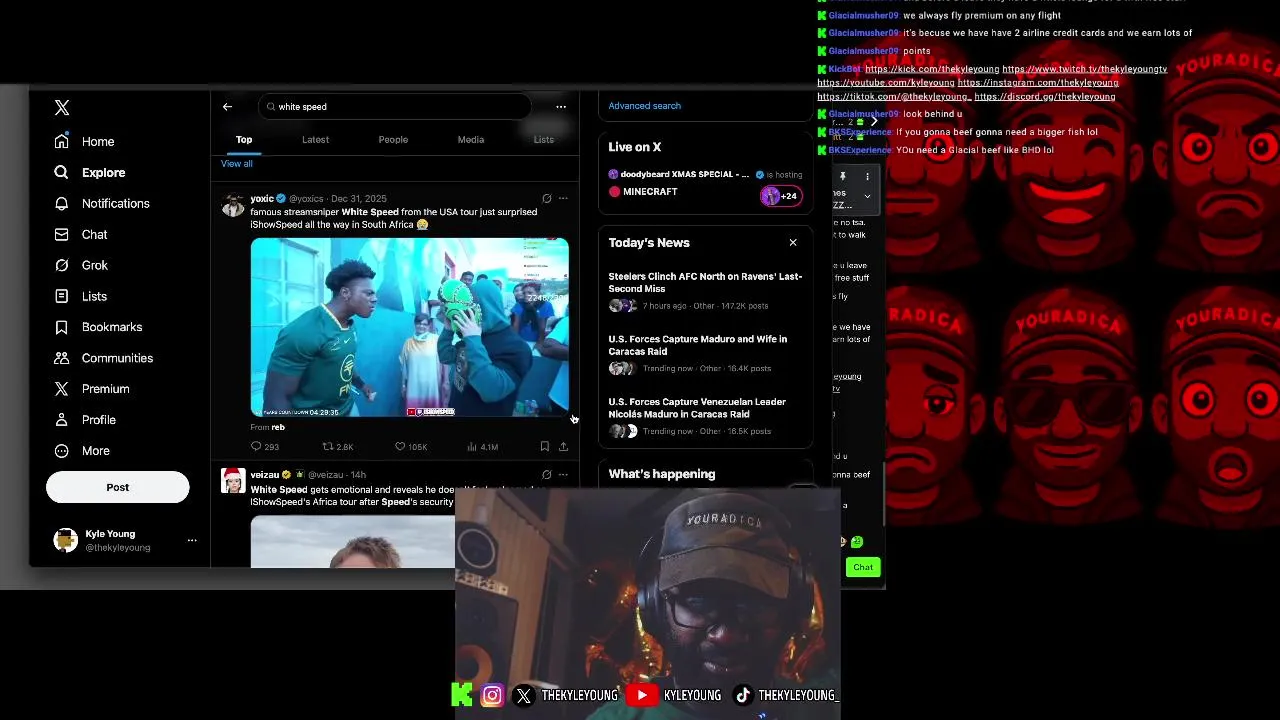Open the twitch.tv/thekyleyoungtv chat link
This screenshot has width=1280, height=720.
[1085, 69]
